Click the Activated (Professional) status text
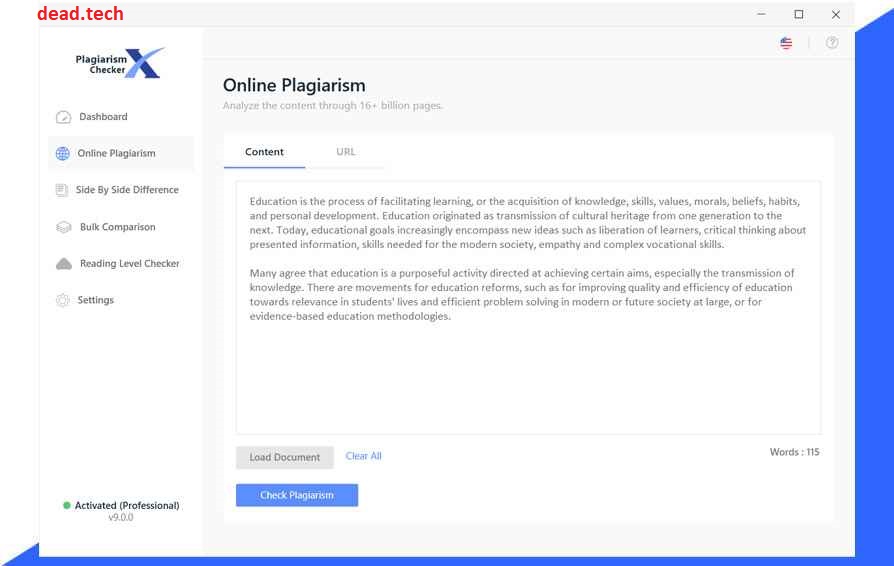Image resolution: width=894 pixels, height=566 pixels. pyautogui.click(x=127, y=506)
